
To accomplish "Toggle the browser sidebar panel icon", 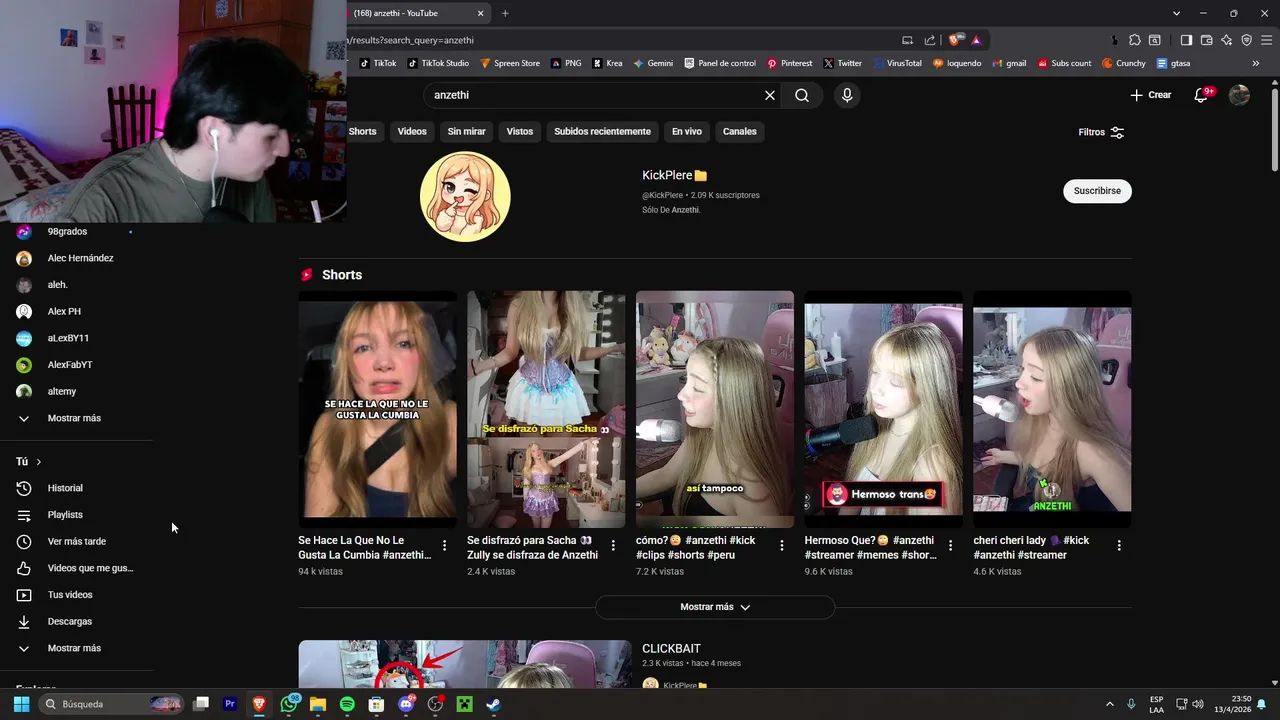I will (x=1186, y=40).
